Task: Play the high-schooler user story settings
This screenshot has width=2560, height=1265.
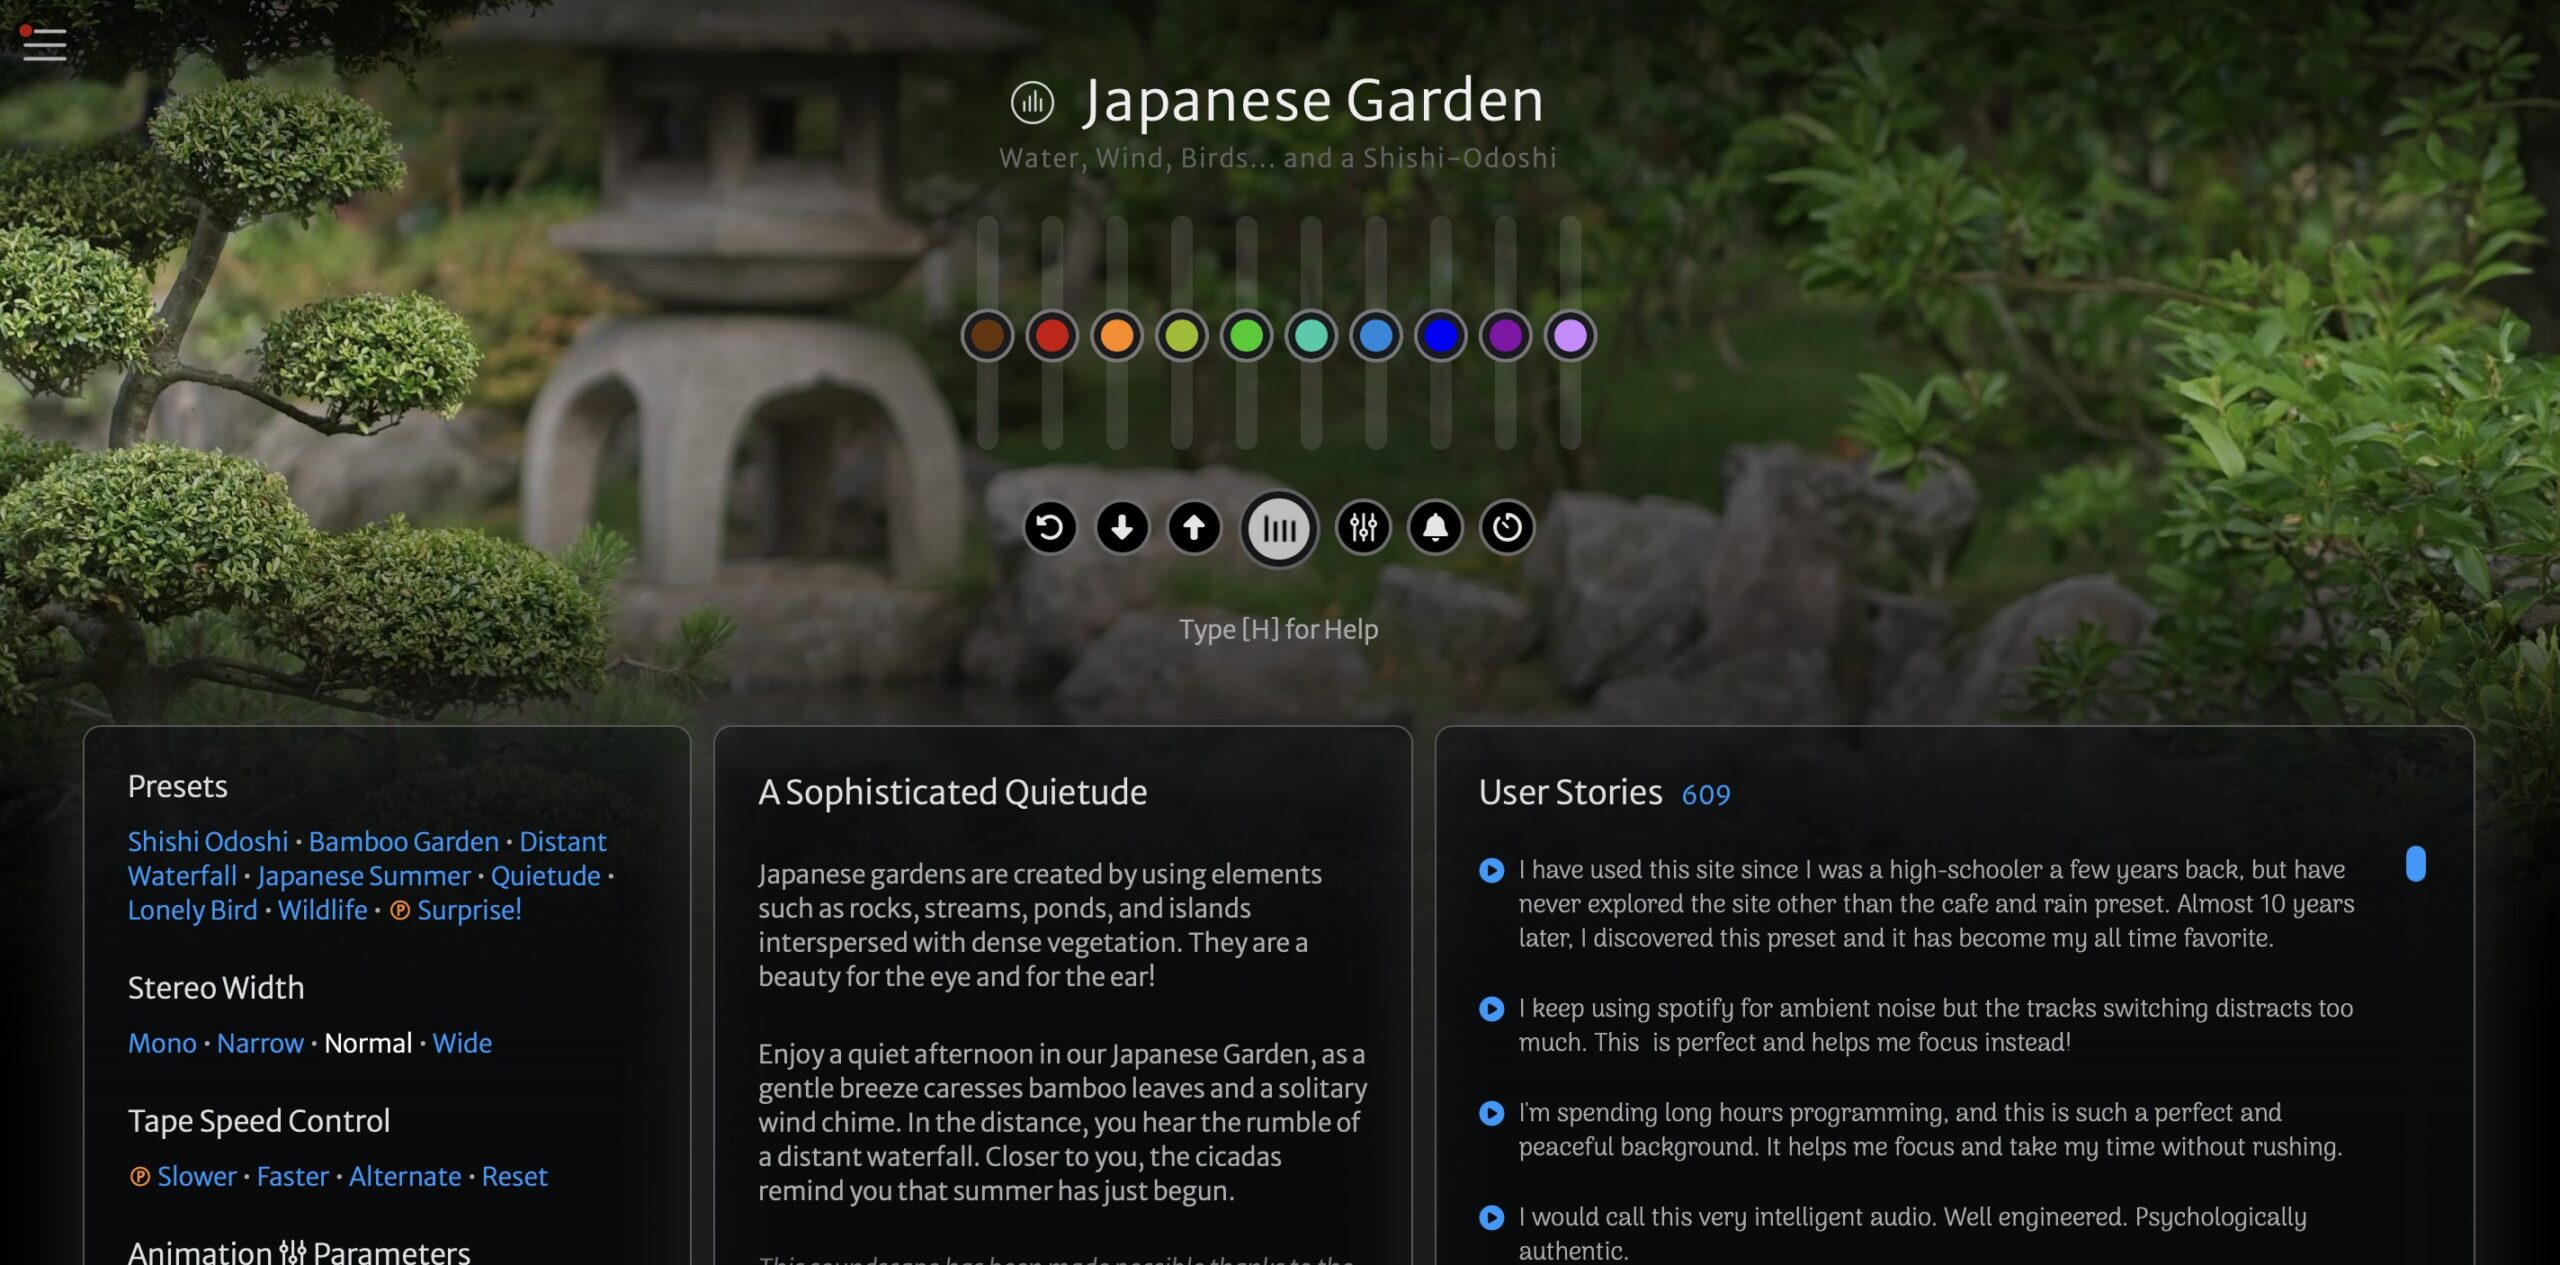Action: 1491,870
